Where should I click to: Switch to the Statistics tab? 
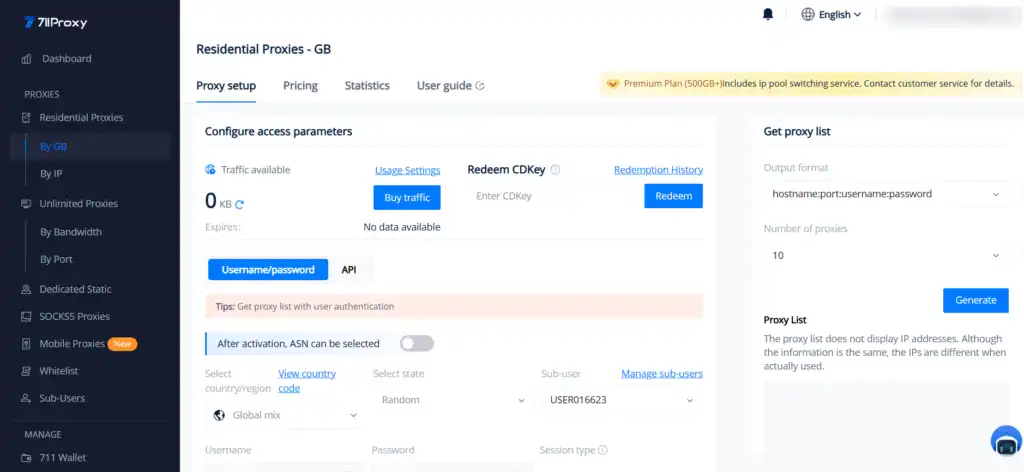tap(367, 86)
